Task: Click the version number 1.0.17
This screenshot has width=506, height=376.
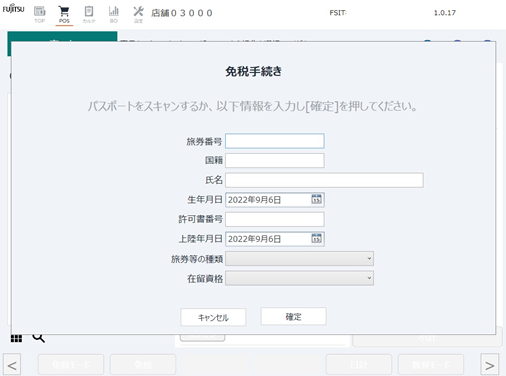Action: 445,13
